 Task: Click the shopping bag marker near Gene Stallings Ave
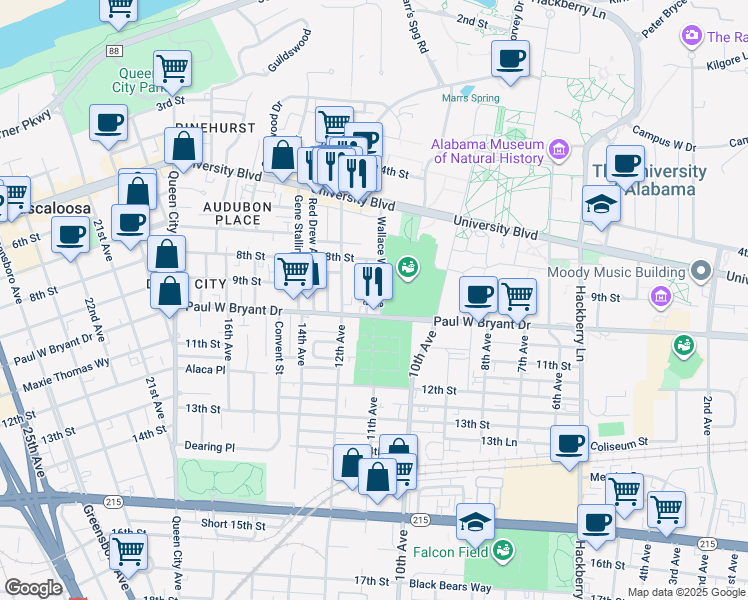282,158
